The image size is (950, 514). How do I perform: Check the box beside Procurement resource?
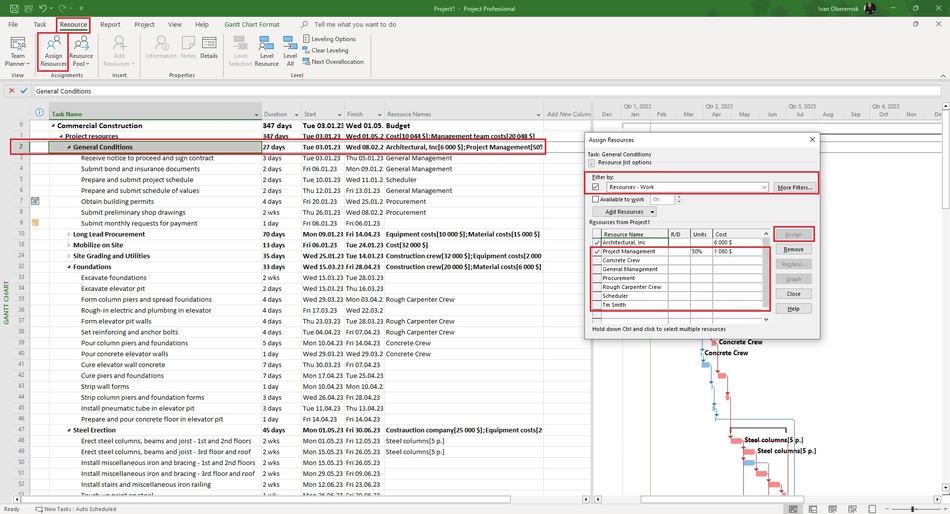click(597, 278)
